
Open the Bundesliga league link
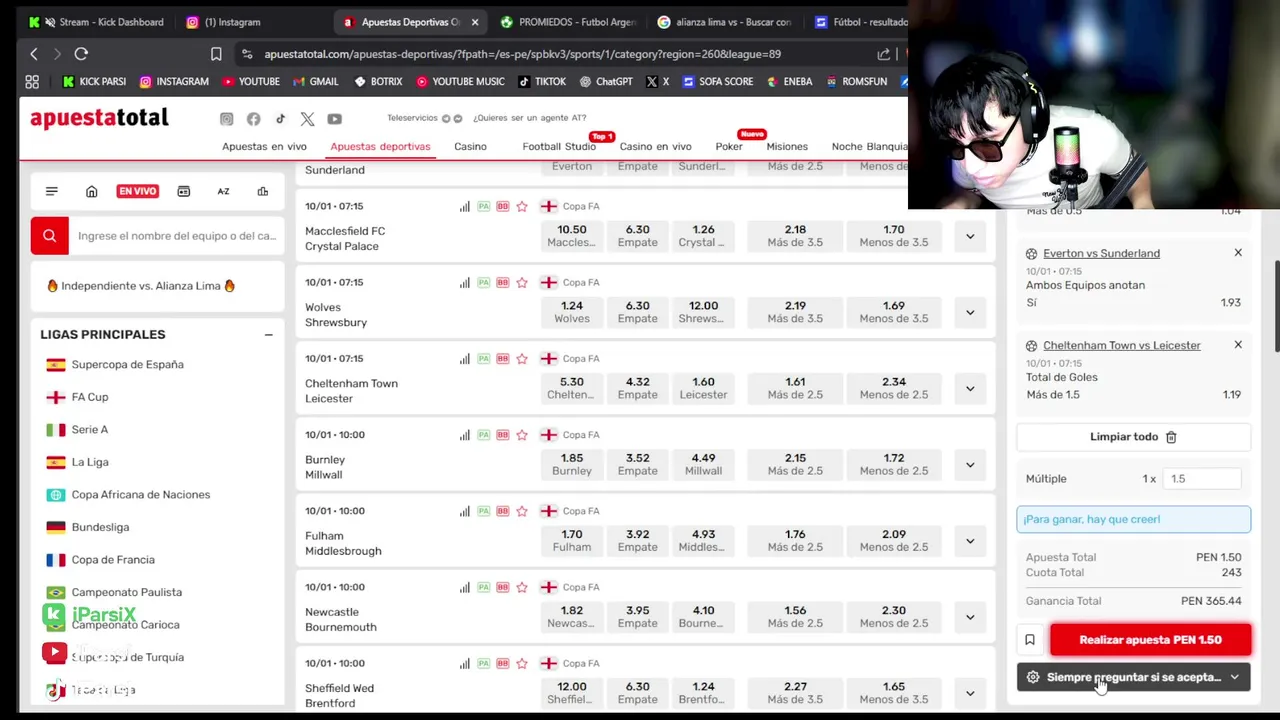pyautogui.click(x=100, y=527)
